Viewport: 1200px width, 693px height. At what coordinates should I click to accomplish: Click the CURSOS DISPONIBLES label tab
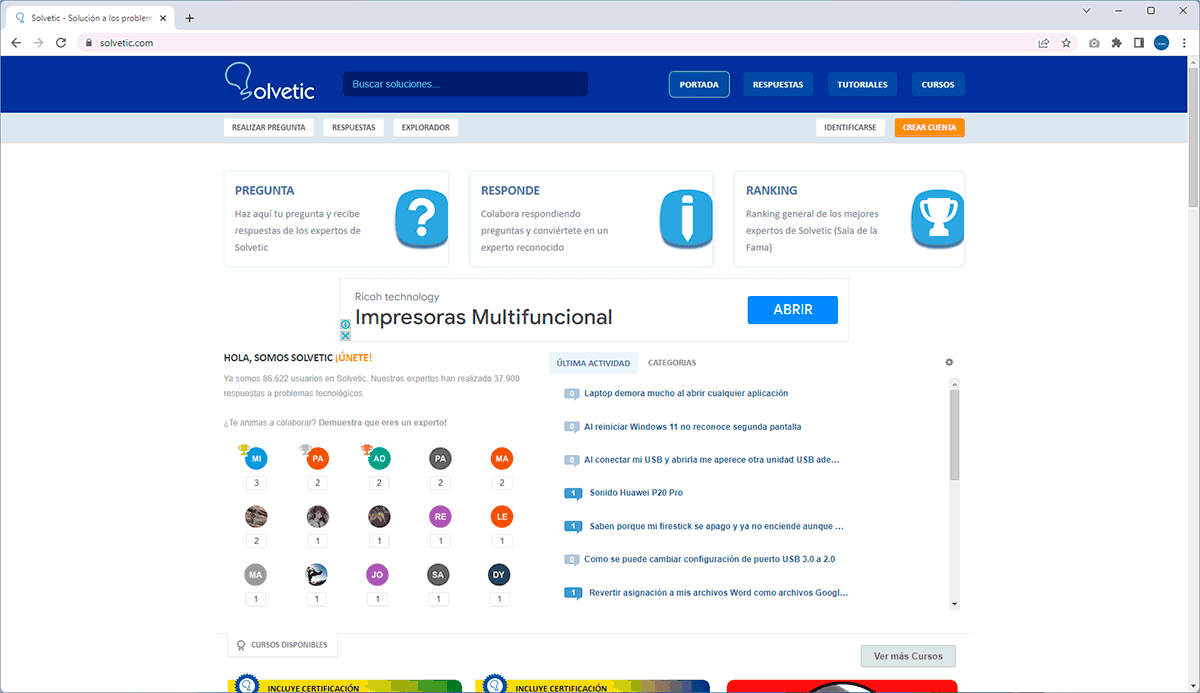(x=283, y=645)
